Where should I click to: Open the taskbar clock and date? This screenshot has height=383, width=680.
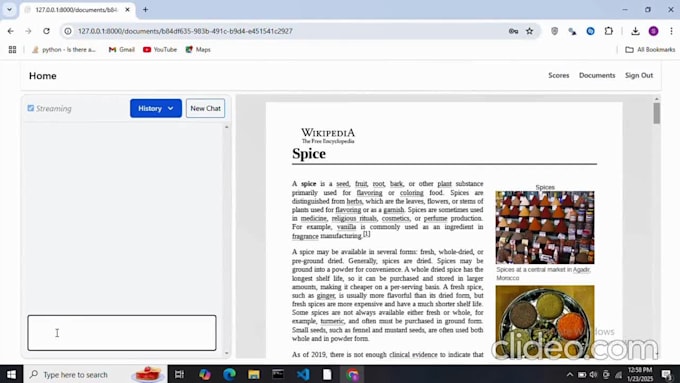point(640,374)
